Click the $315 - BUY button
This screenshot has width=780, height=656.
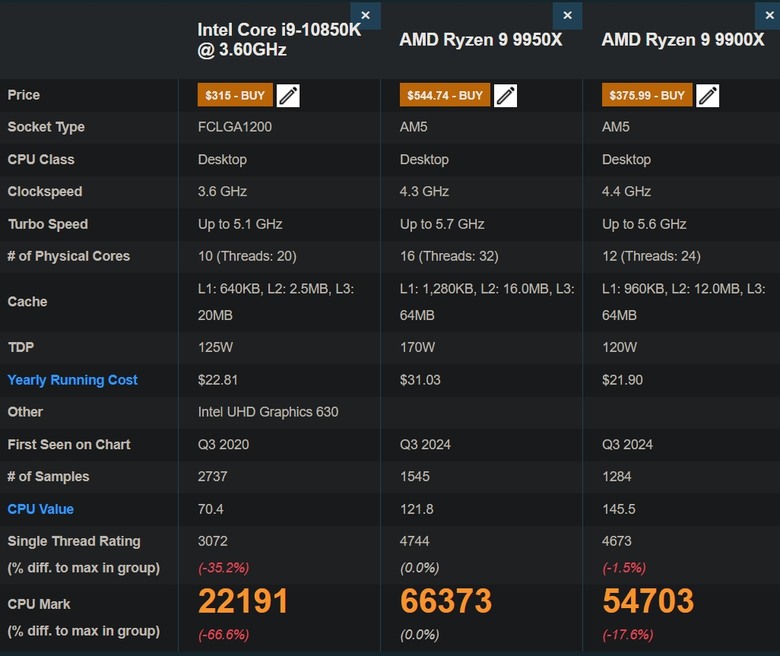pos(235,95)
